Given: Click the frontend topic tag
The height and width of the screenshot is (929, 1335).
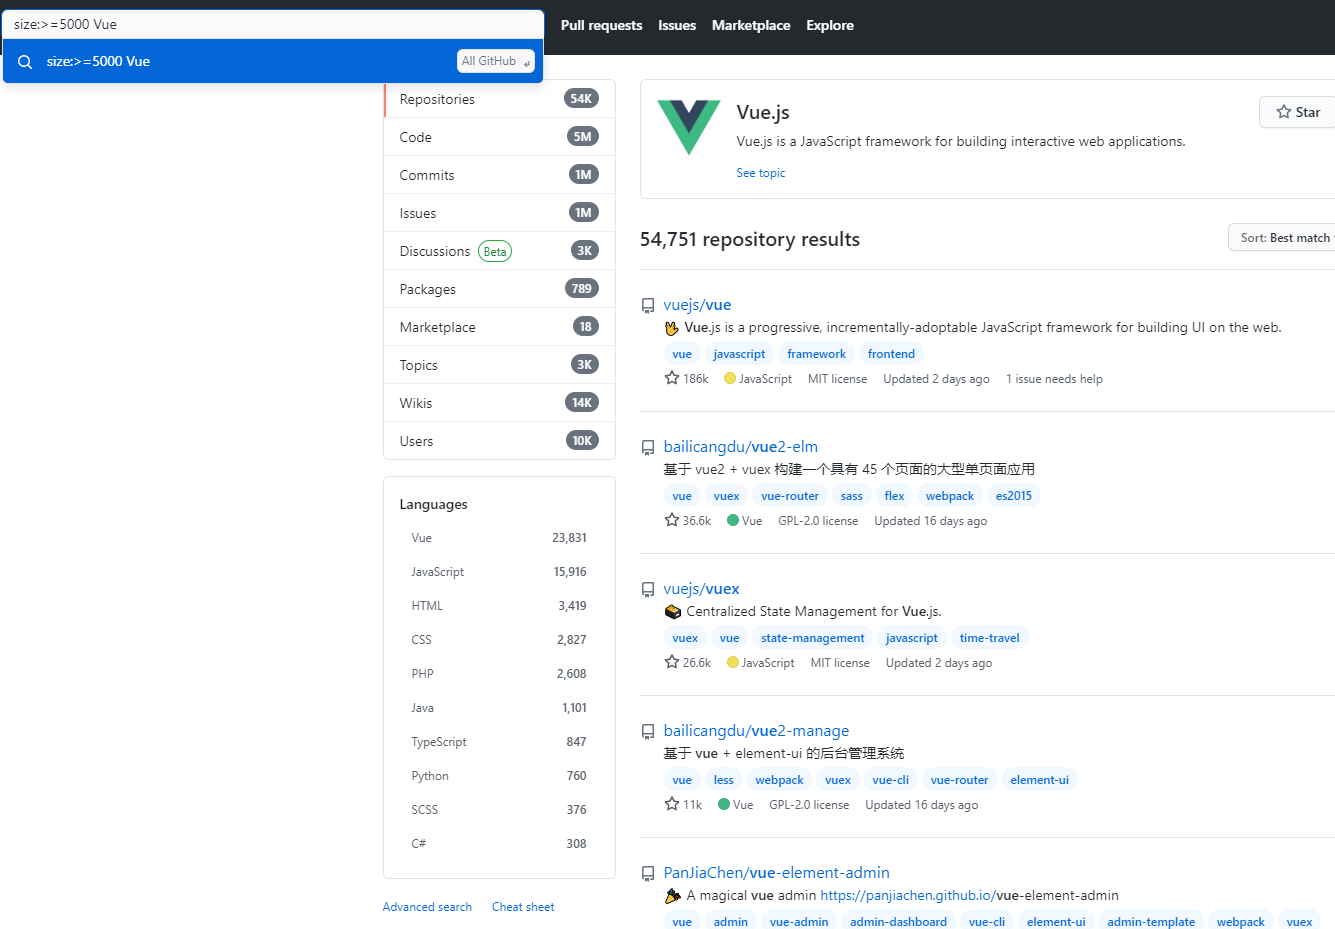Looking at the screenshot, I should tap(891, 354).
